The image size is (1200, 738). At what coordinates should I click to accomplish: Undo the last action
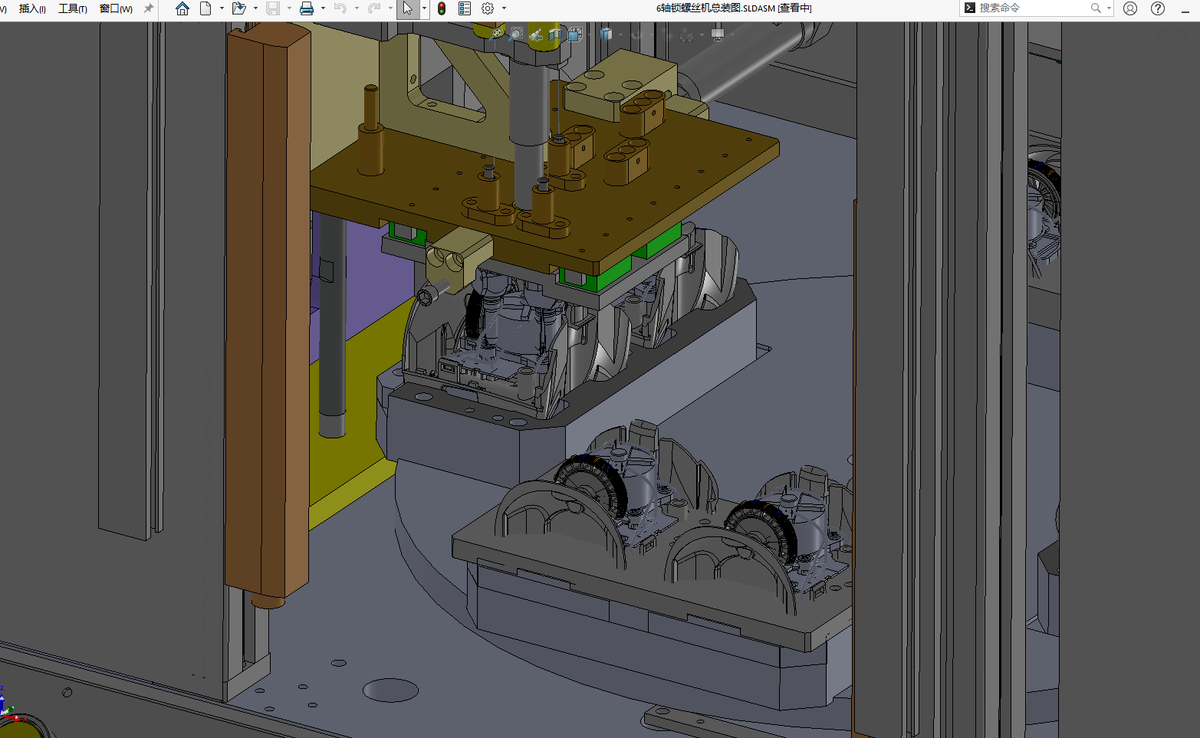click(340, 8)
